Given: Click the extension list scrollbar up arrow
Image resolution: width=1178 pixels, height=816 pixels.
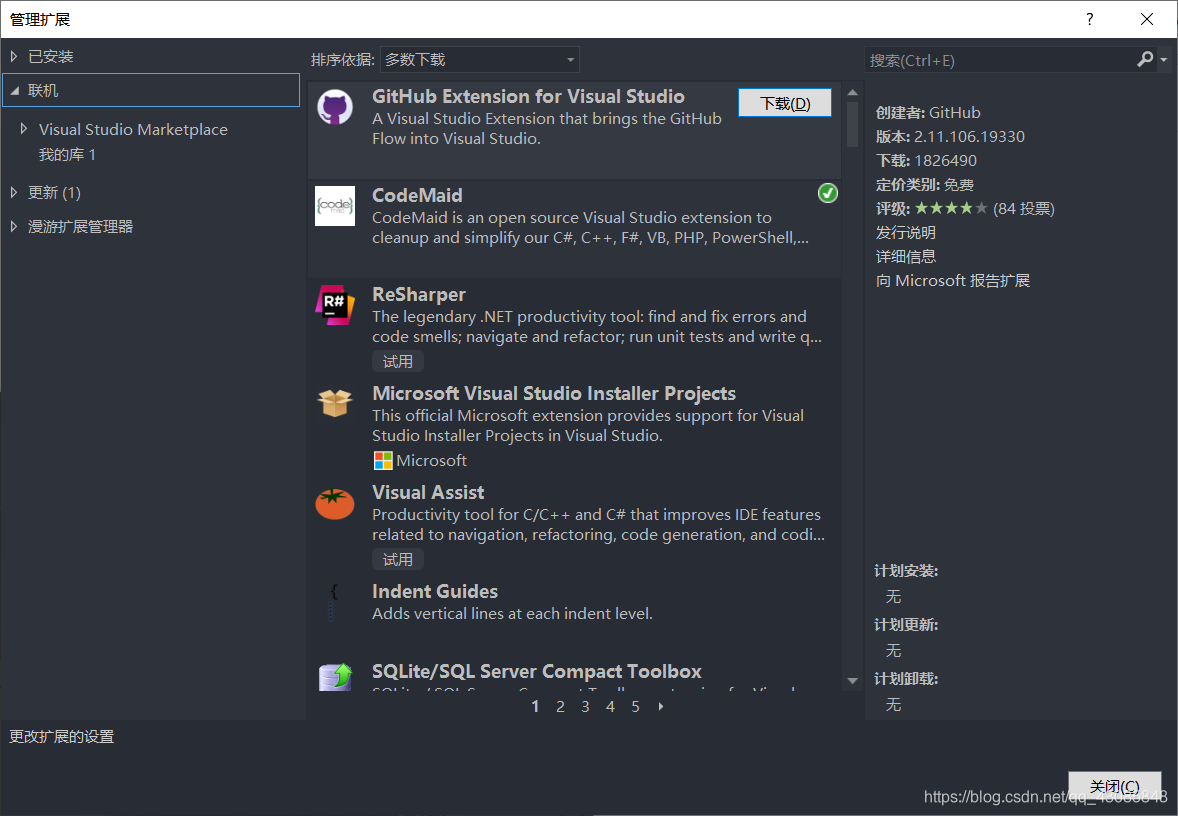Looking at the screenshot, I should pos(852,92).
